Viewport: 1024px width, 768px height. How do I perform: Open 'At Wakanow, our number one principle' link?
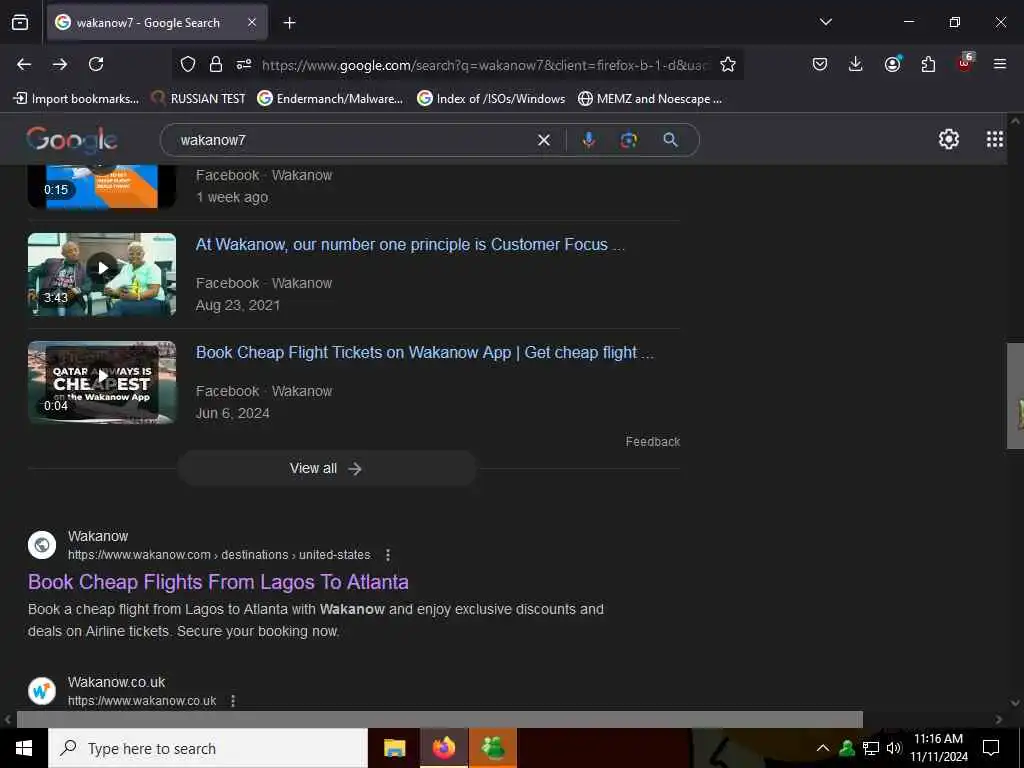[410, 244]
